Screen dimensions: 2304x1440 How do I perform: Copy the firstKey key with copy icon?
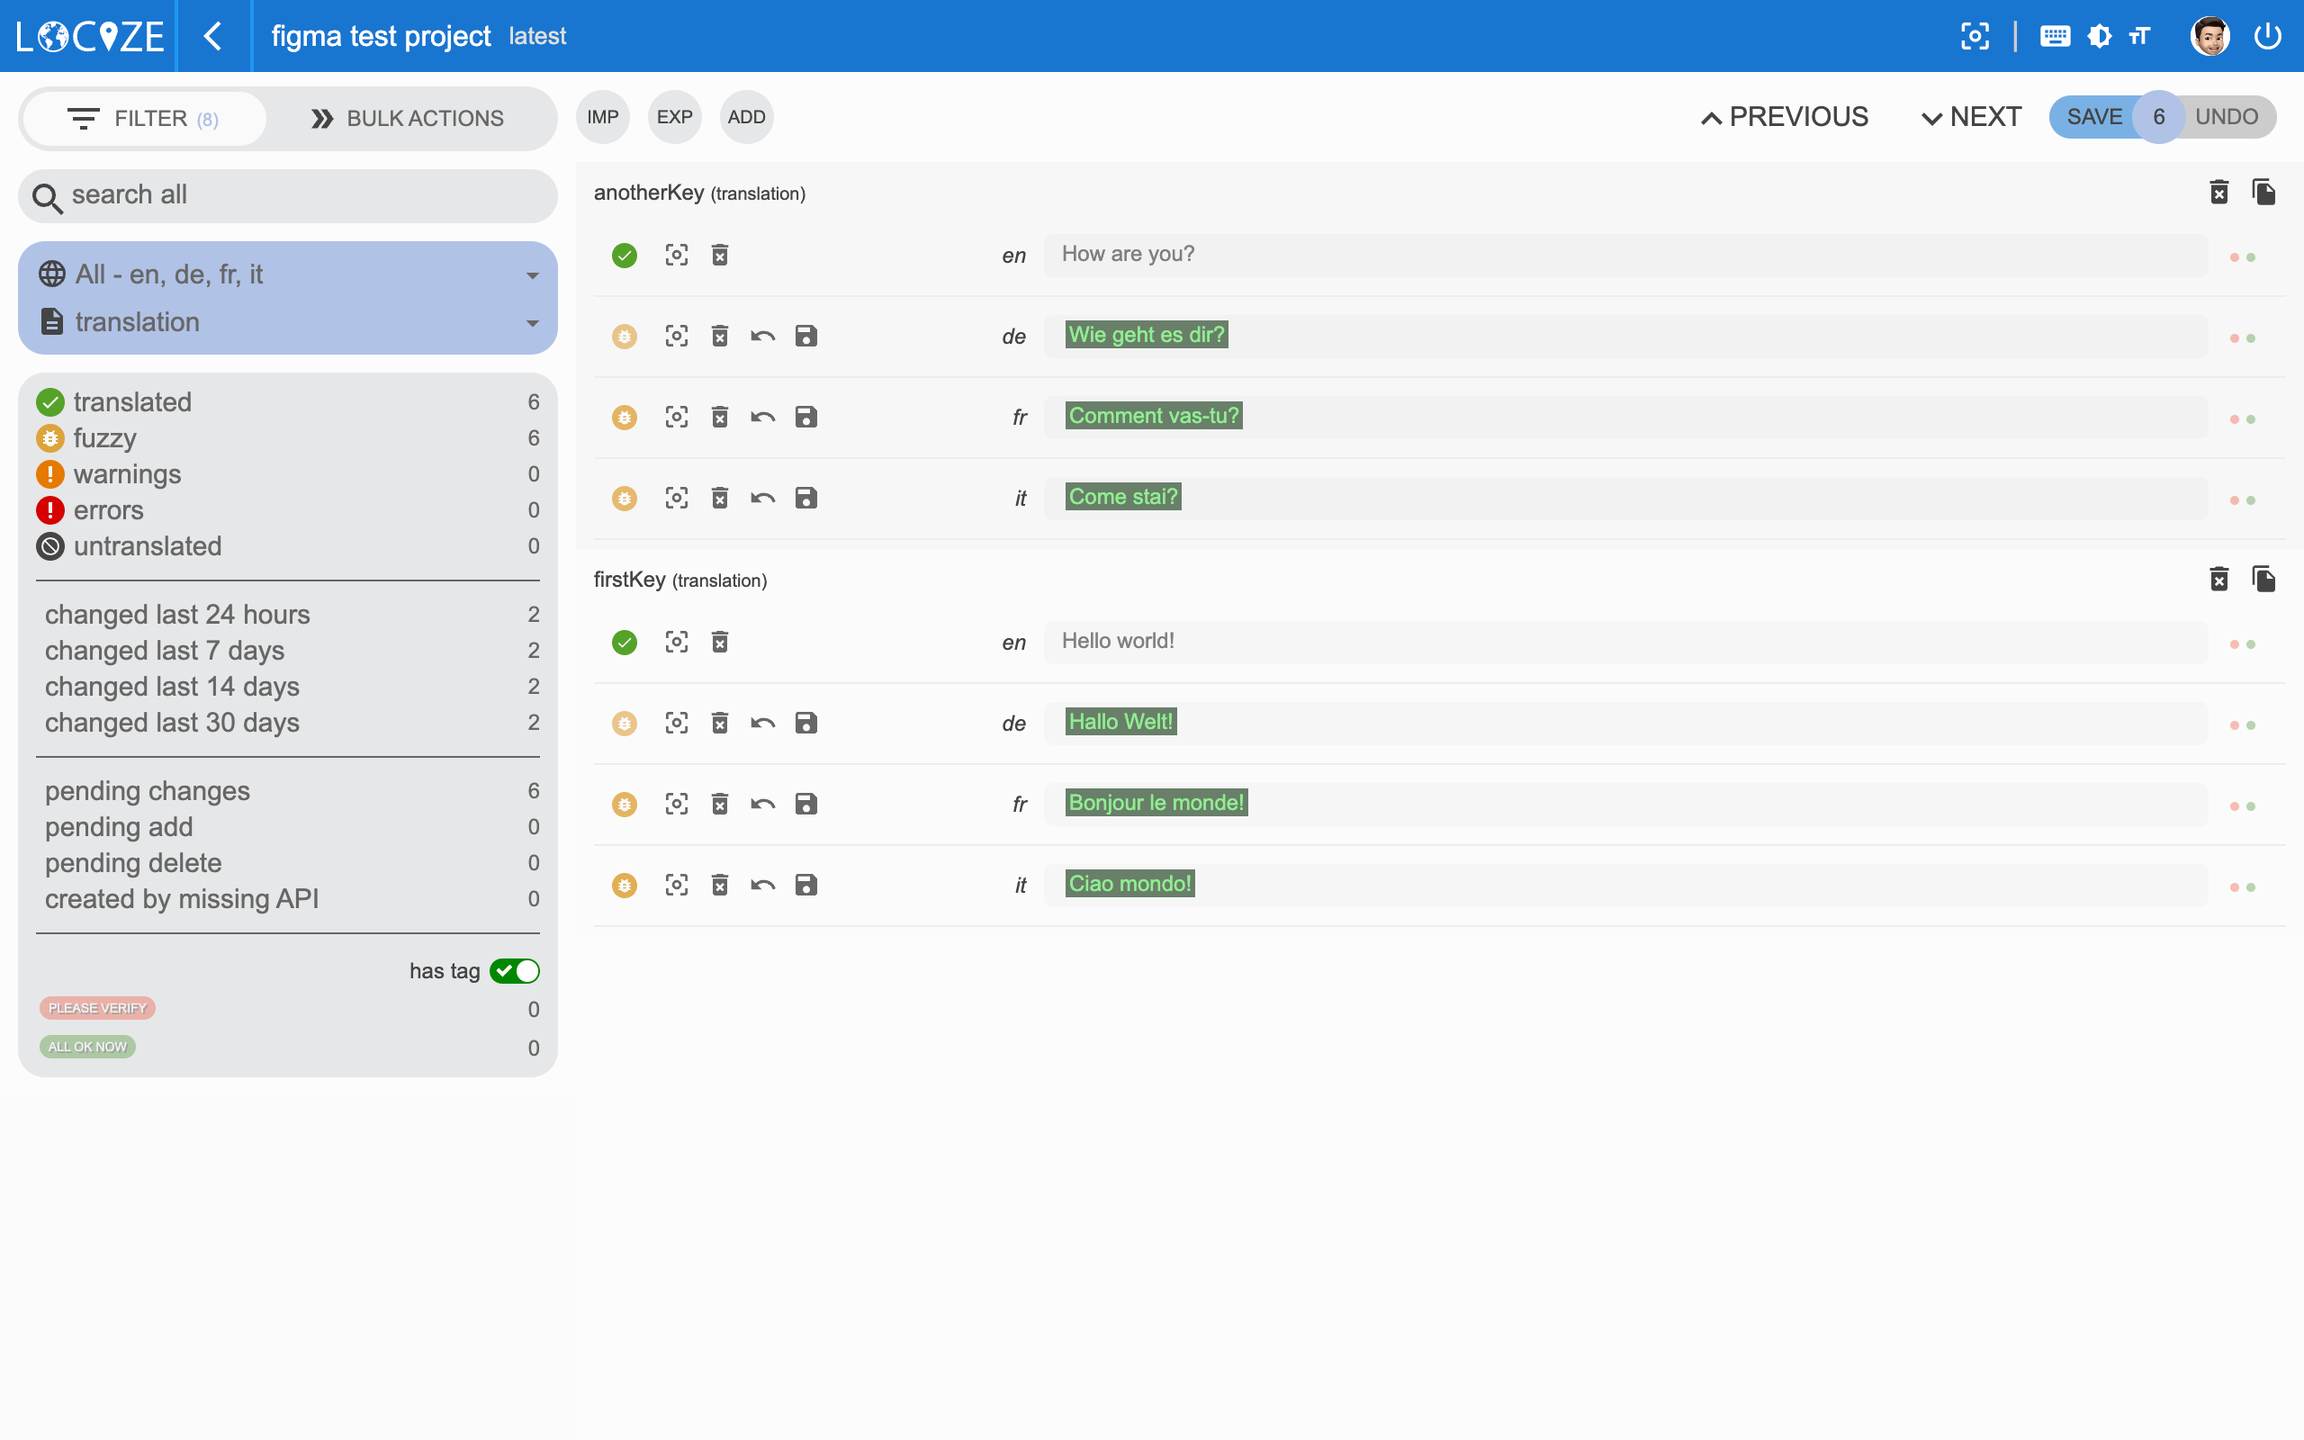2263,579
